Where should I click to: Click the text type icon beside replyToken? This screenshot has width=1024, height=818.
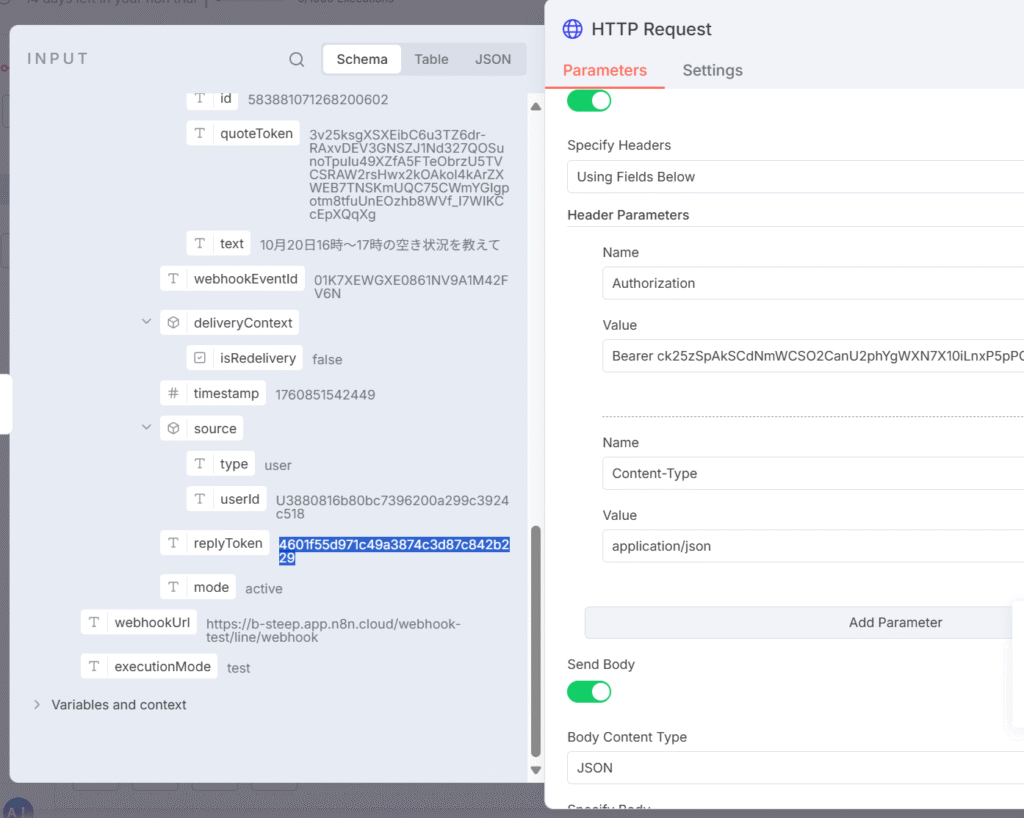[174, 543]
